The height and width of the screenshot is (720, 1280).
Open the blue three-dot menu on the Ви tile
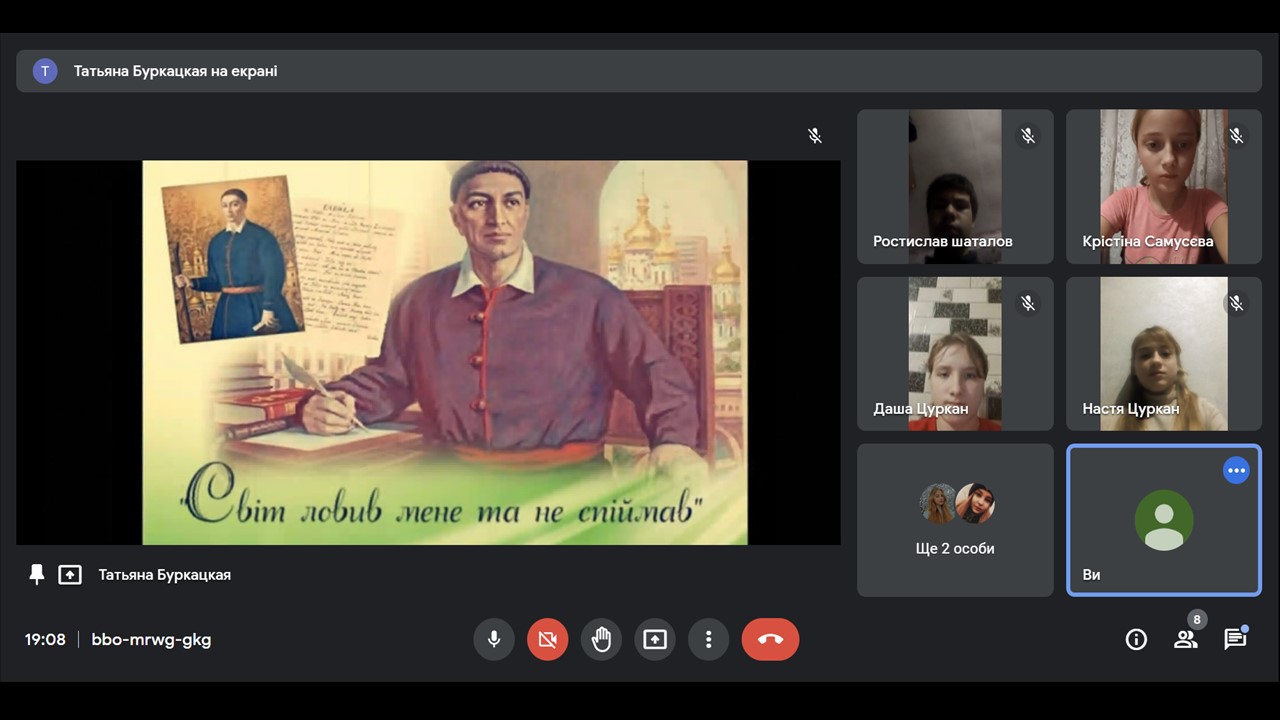(1237, 470)
